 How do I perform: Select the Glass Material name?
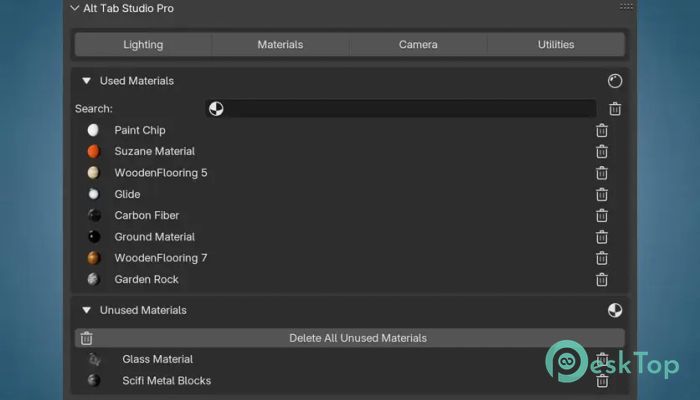pos(158,359)
